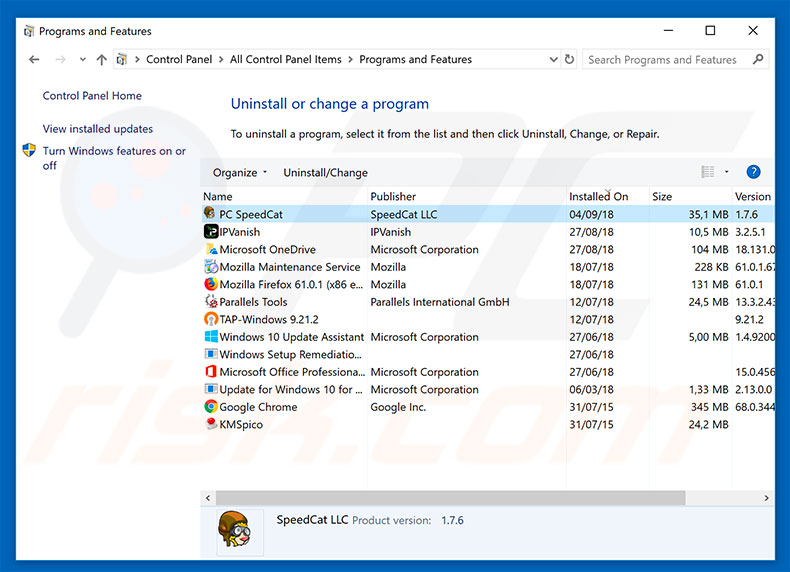Expand the address bar history dropdown

(x=553, y=59)
